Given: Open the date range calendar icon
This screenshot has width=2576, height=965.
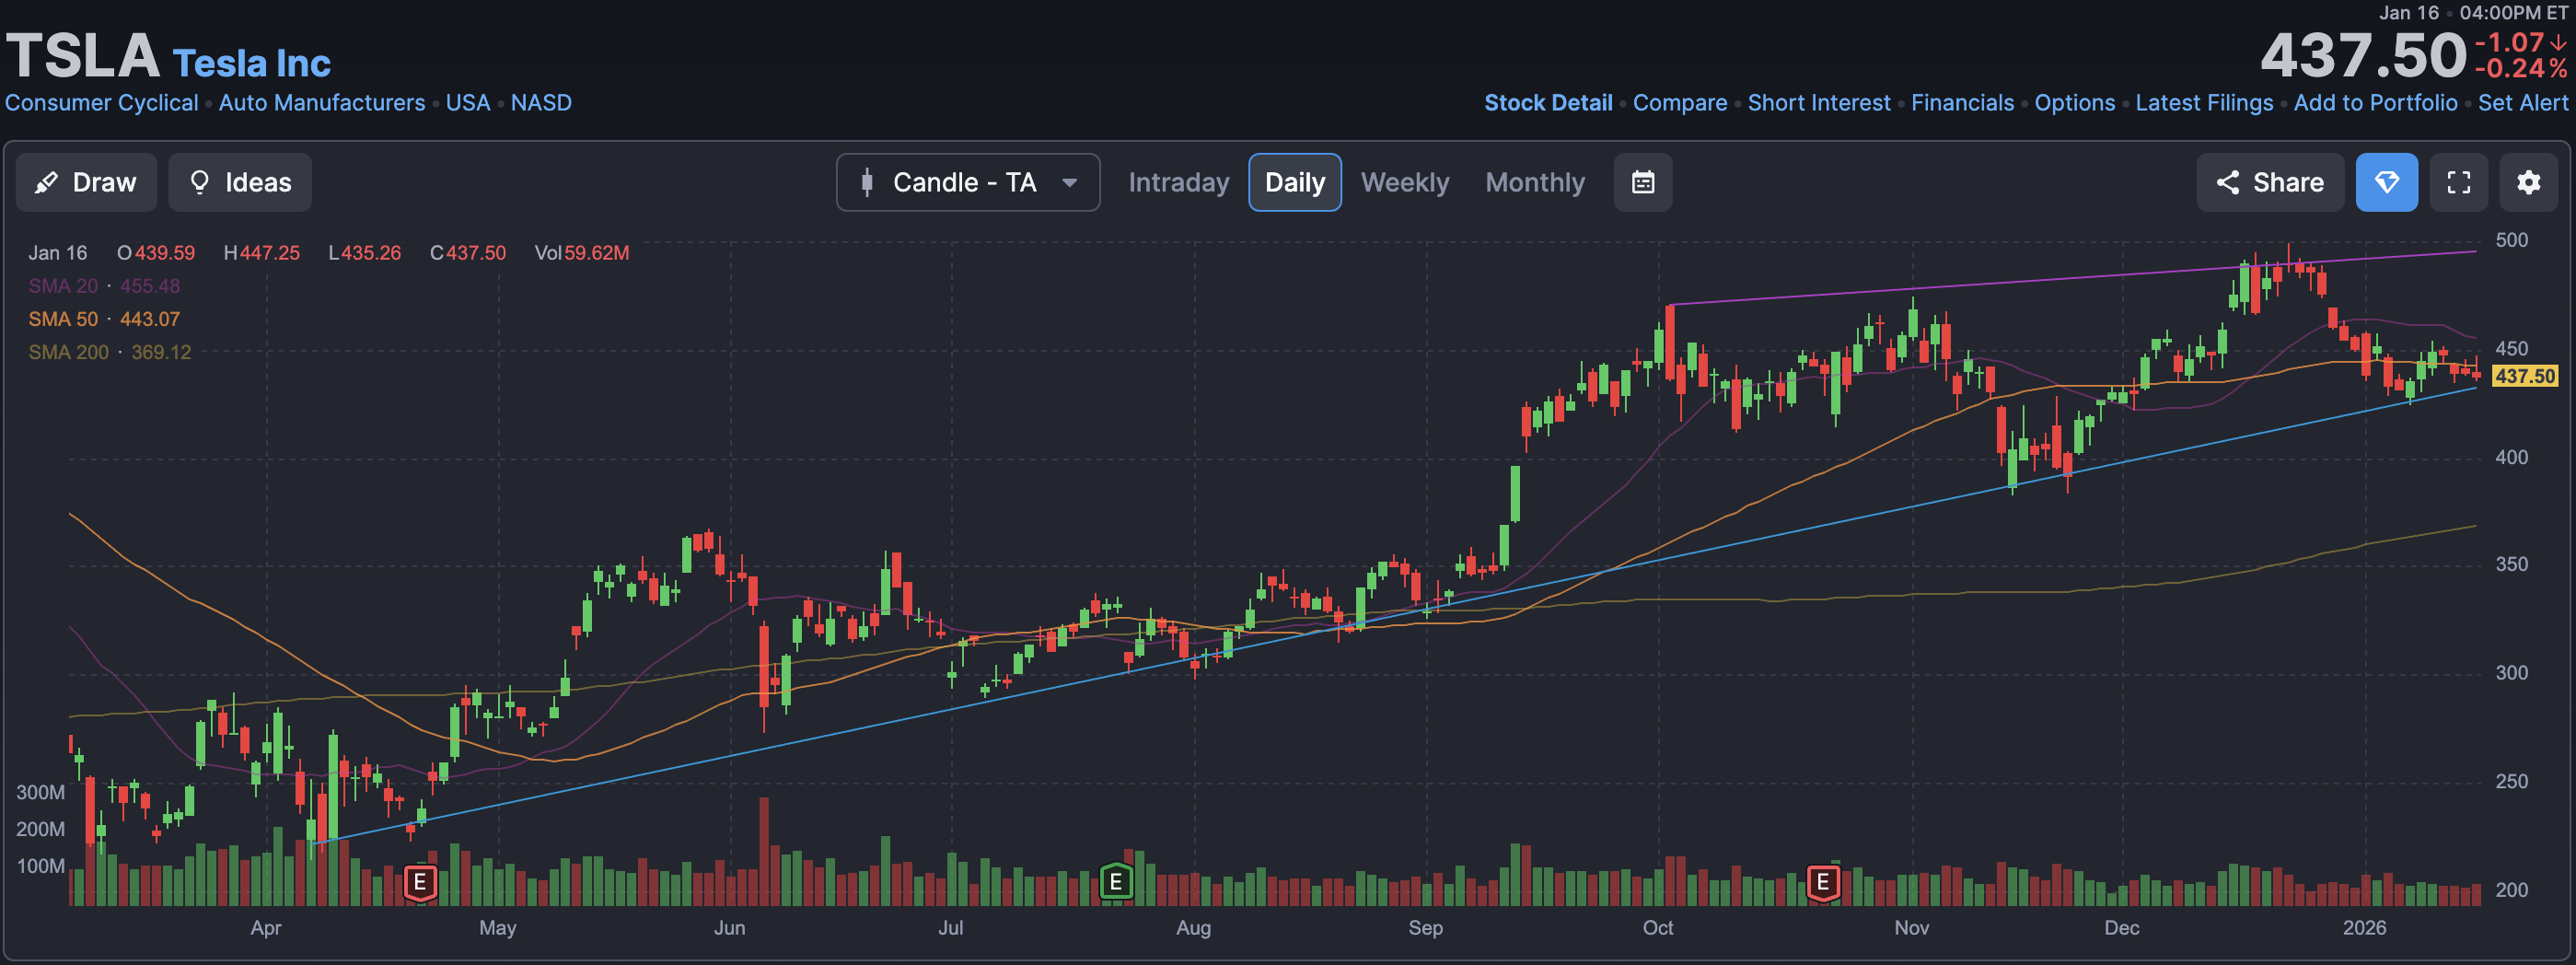Looking at the screenshot, I should click(x=1643, y=182).
